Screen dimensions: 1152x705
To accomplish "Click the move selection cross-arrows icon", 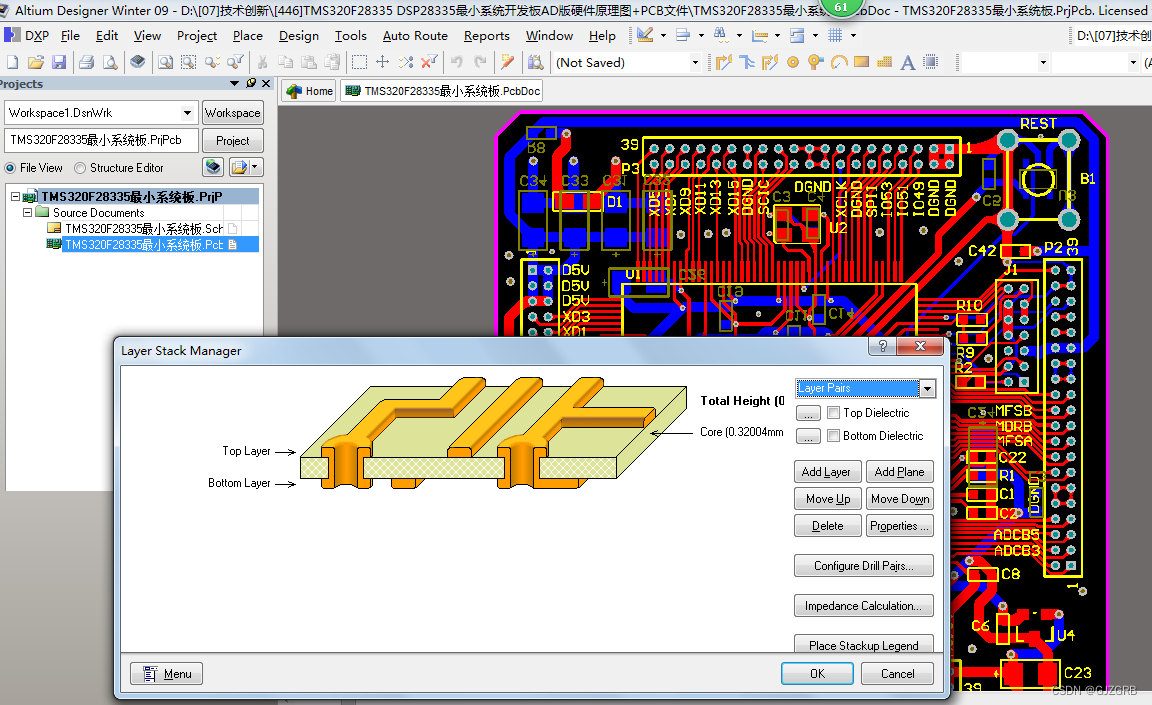I will tap(382, 62).
